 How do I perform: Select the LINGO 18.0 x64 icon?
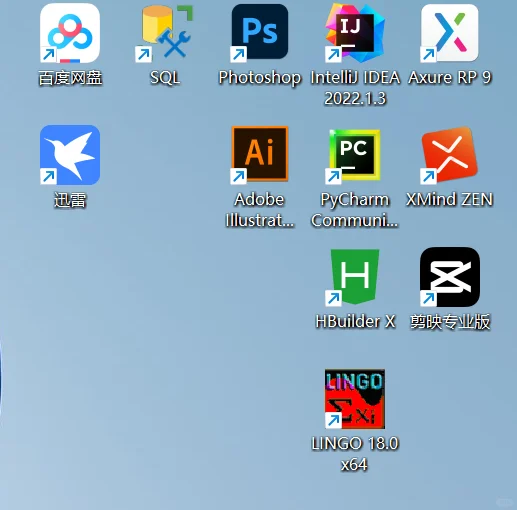[x=355, y=399]
